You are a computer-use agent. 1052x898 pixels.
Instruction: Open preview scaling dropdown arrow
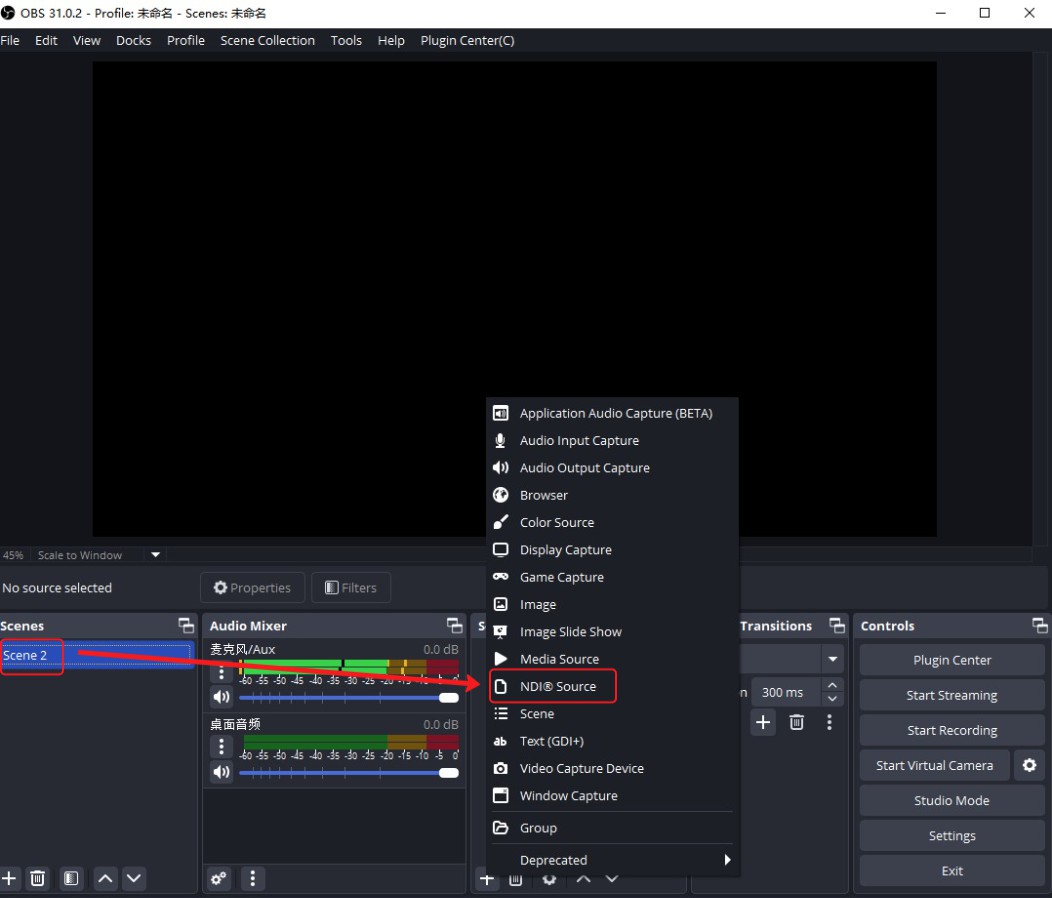156,554
